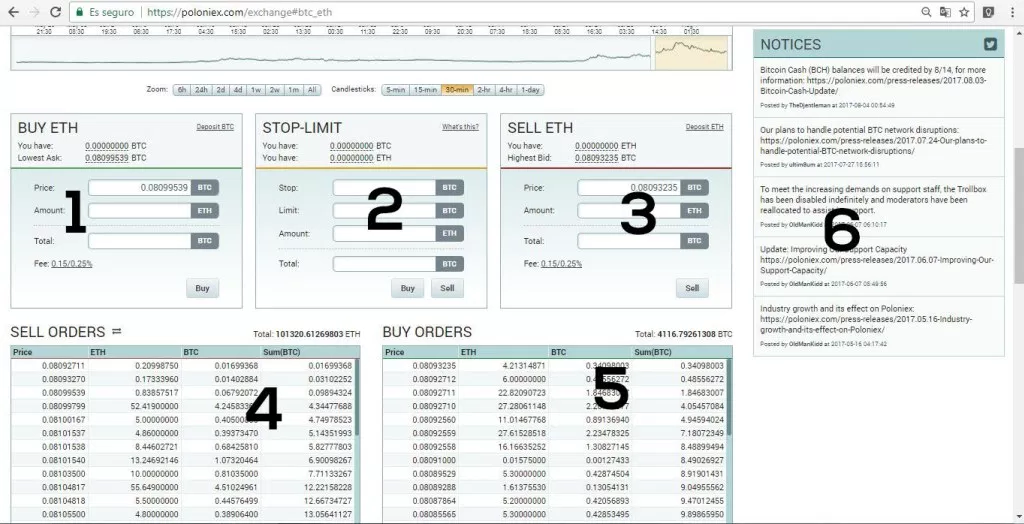This screenshot has width=1024, height=524.
Task: Set chart zoom to 1m
Action: pos(293,90)
